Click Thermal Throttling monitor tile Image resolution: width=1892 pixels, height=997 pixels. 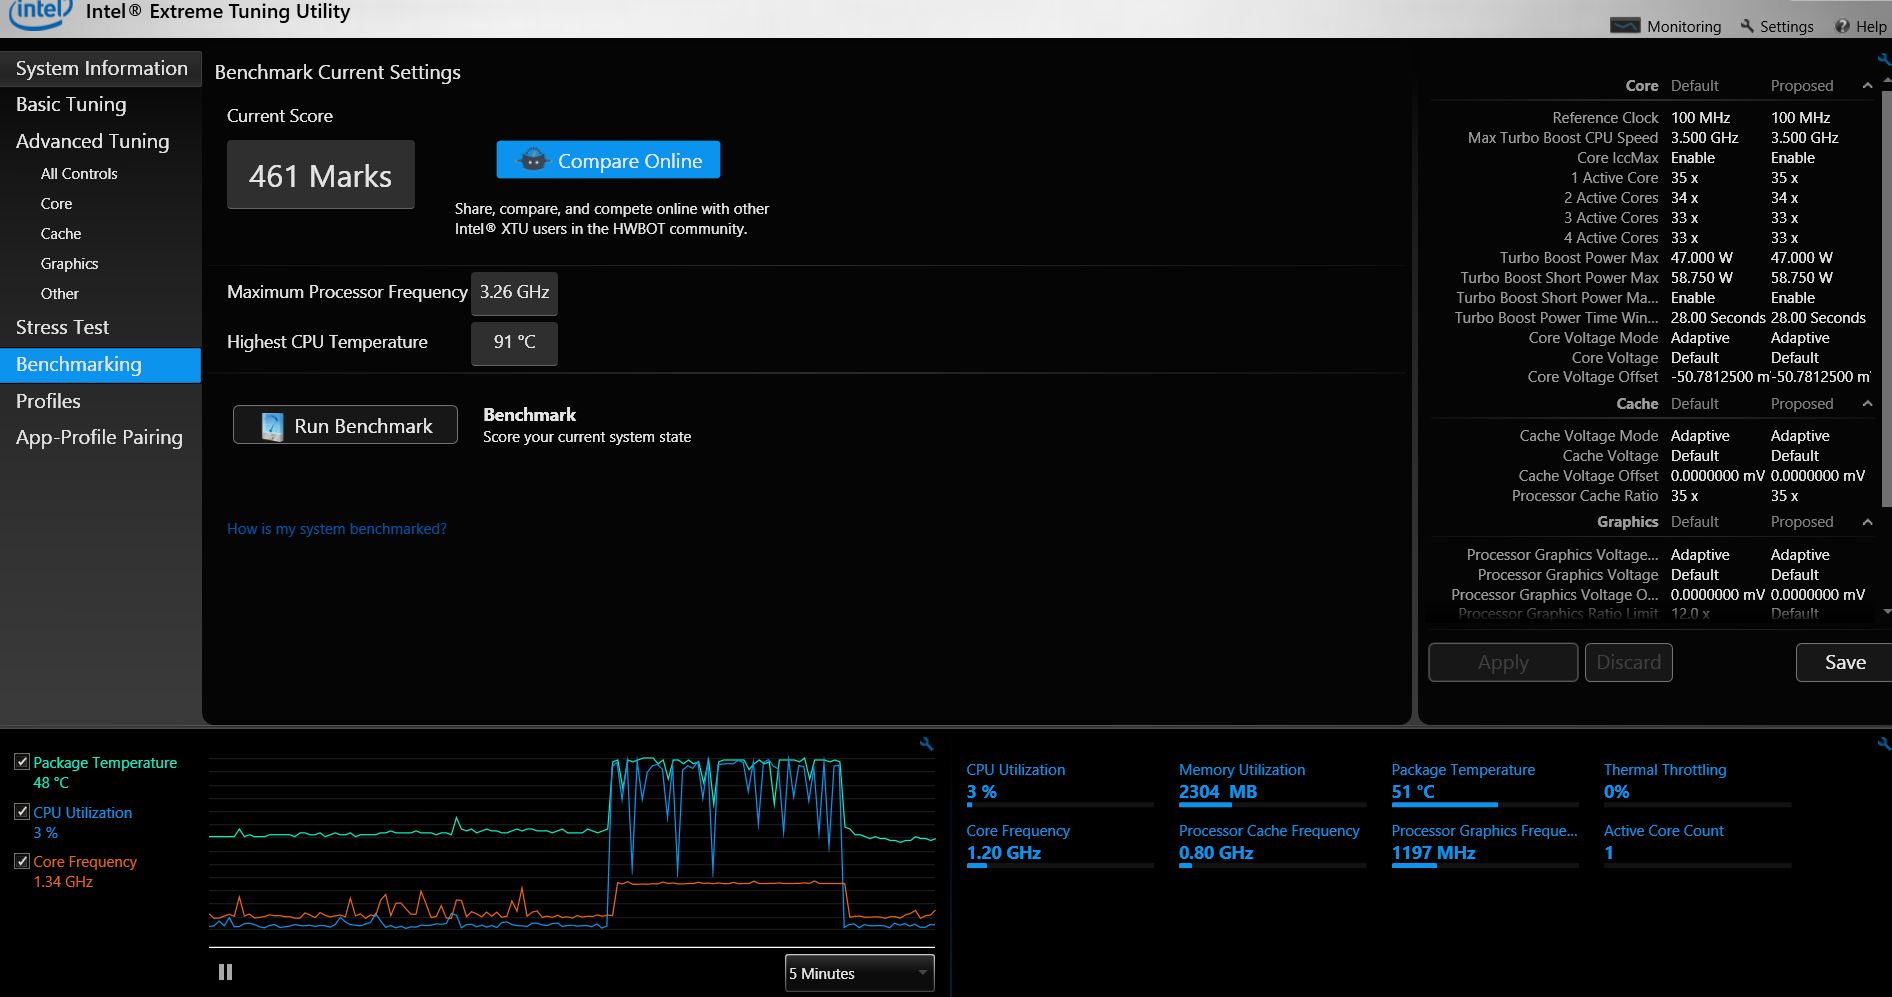1697,784
